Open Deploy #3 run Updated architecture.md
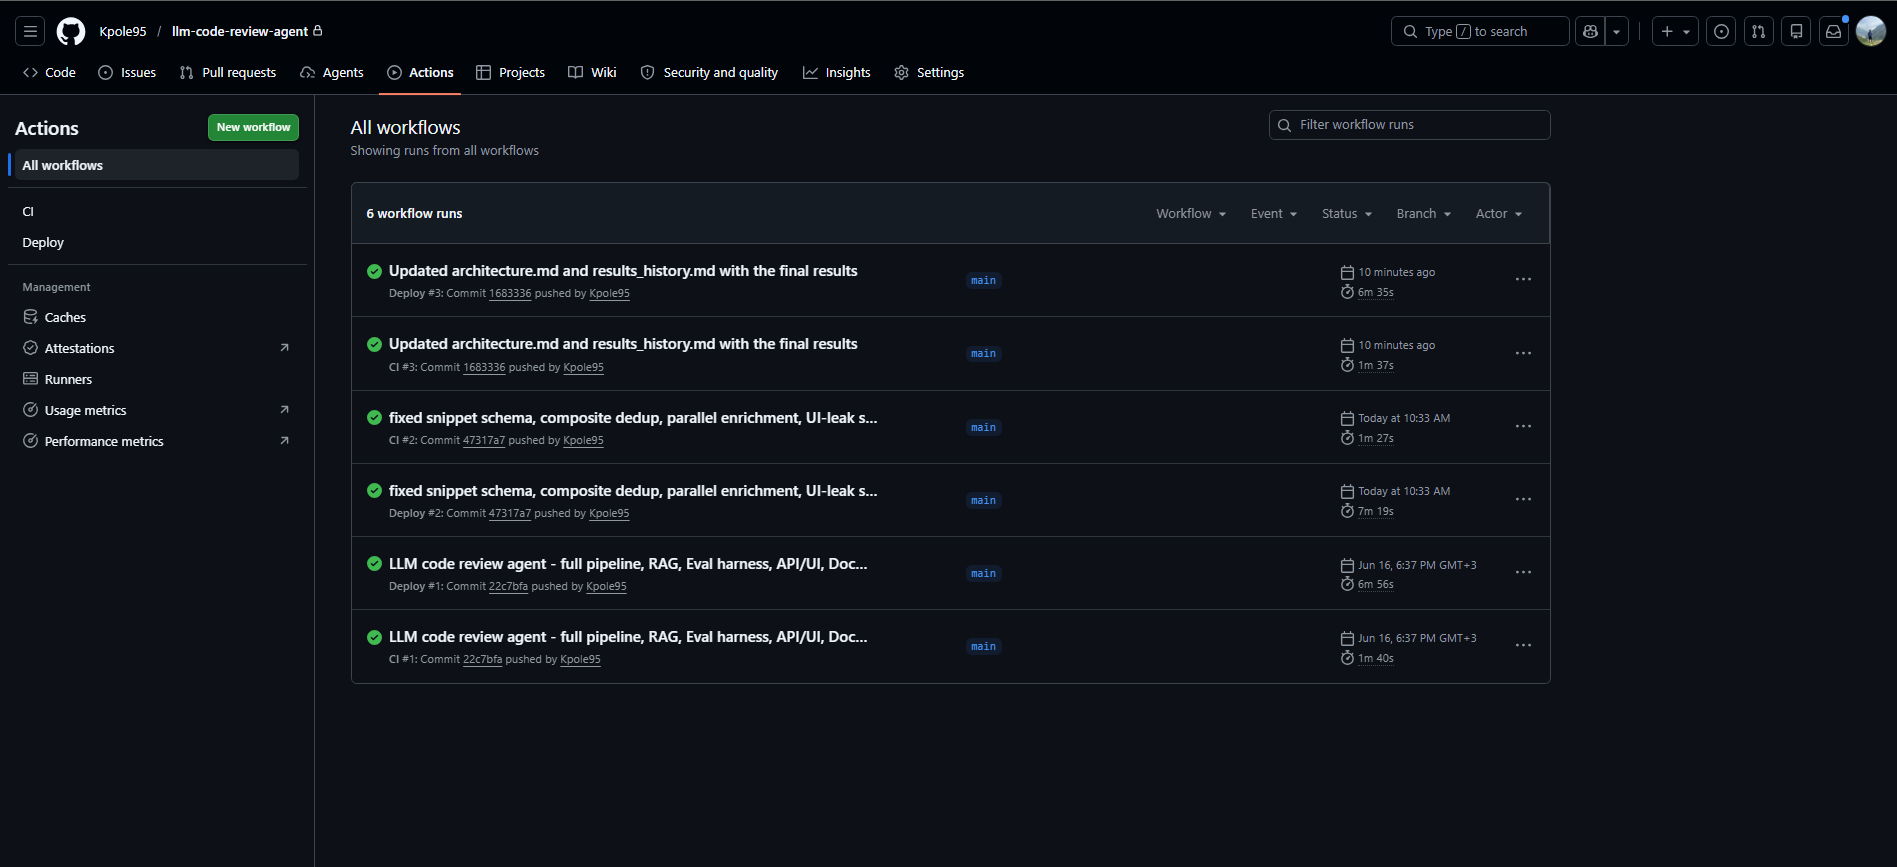The width and height of the screenshot is (1897, 867). 623,271
